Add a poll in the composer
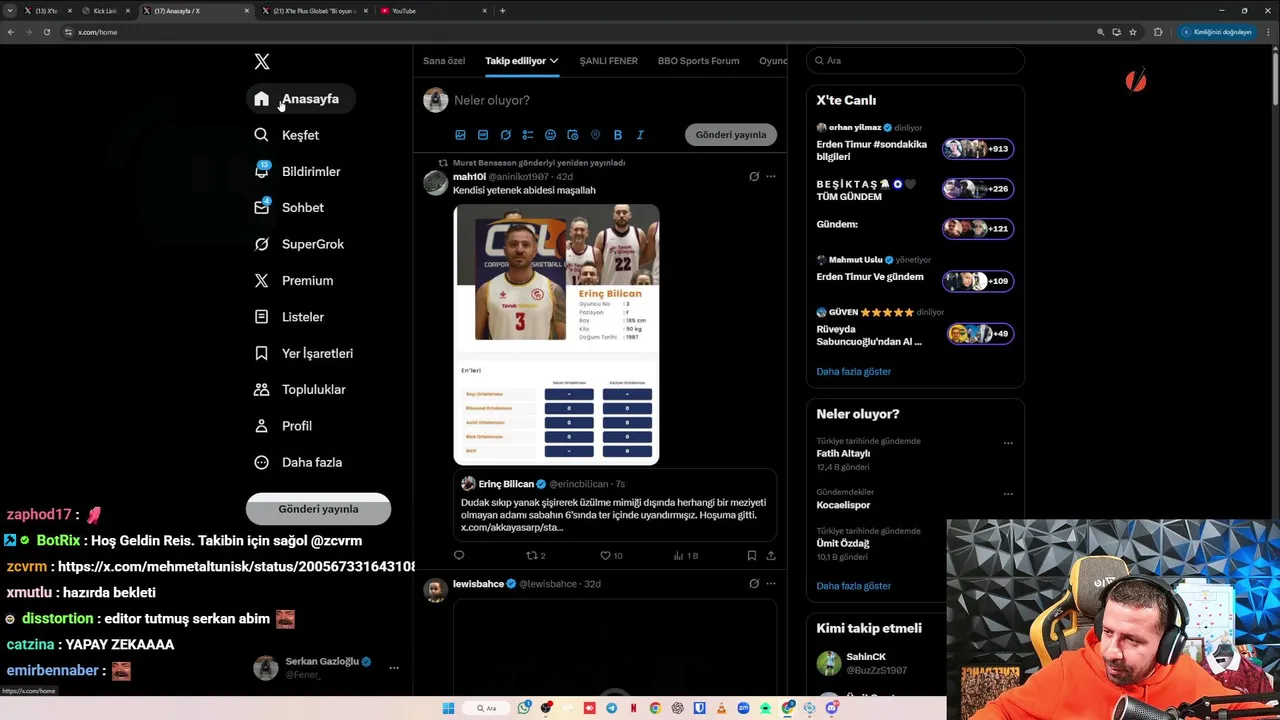Image resolution: width=1280 pixels, height=720 pixels. tap(528, 135)
